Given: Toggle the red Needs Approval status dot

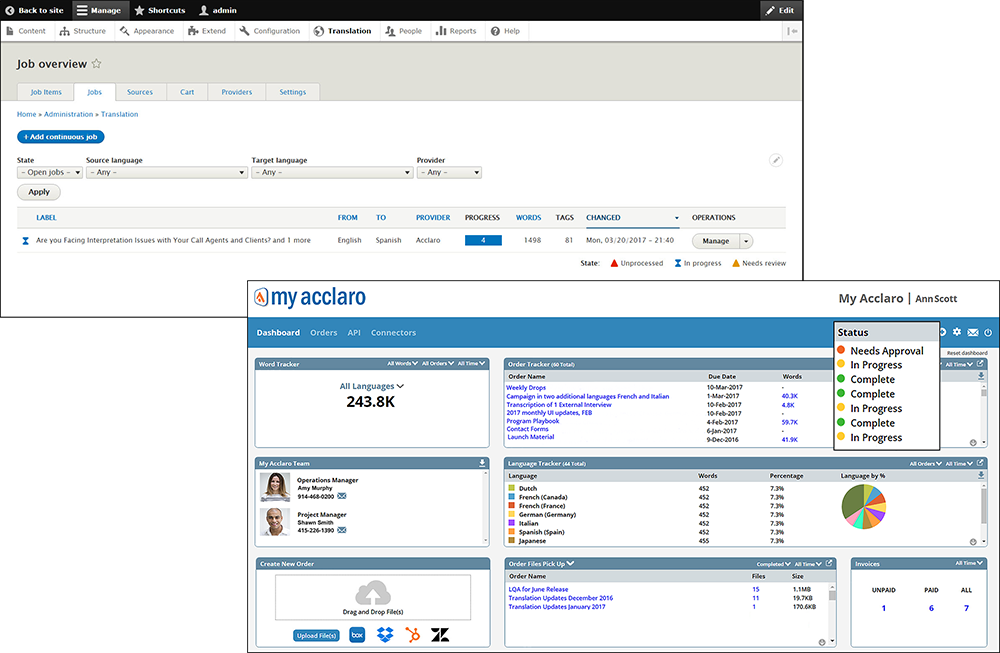Looking at the screenshot, I should coord(840,350).
